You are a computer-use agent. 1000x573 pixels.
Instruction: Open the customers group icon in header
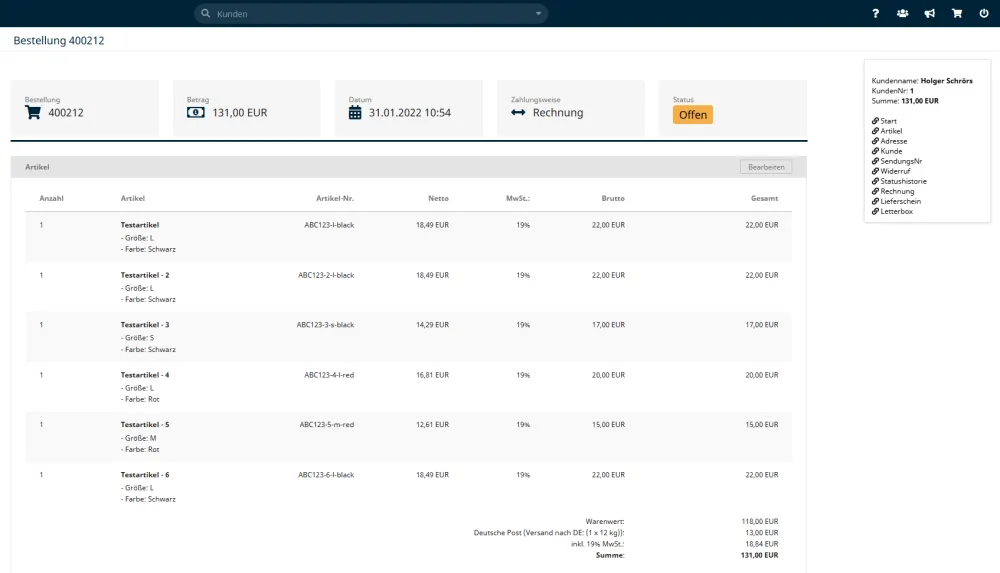[902, 13]
